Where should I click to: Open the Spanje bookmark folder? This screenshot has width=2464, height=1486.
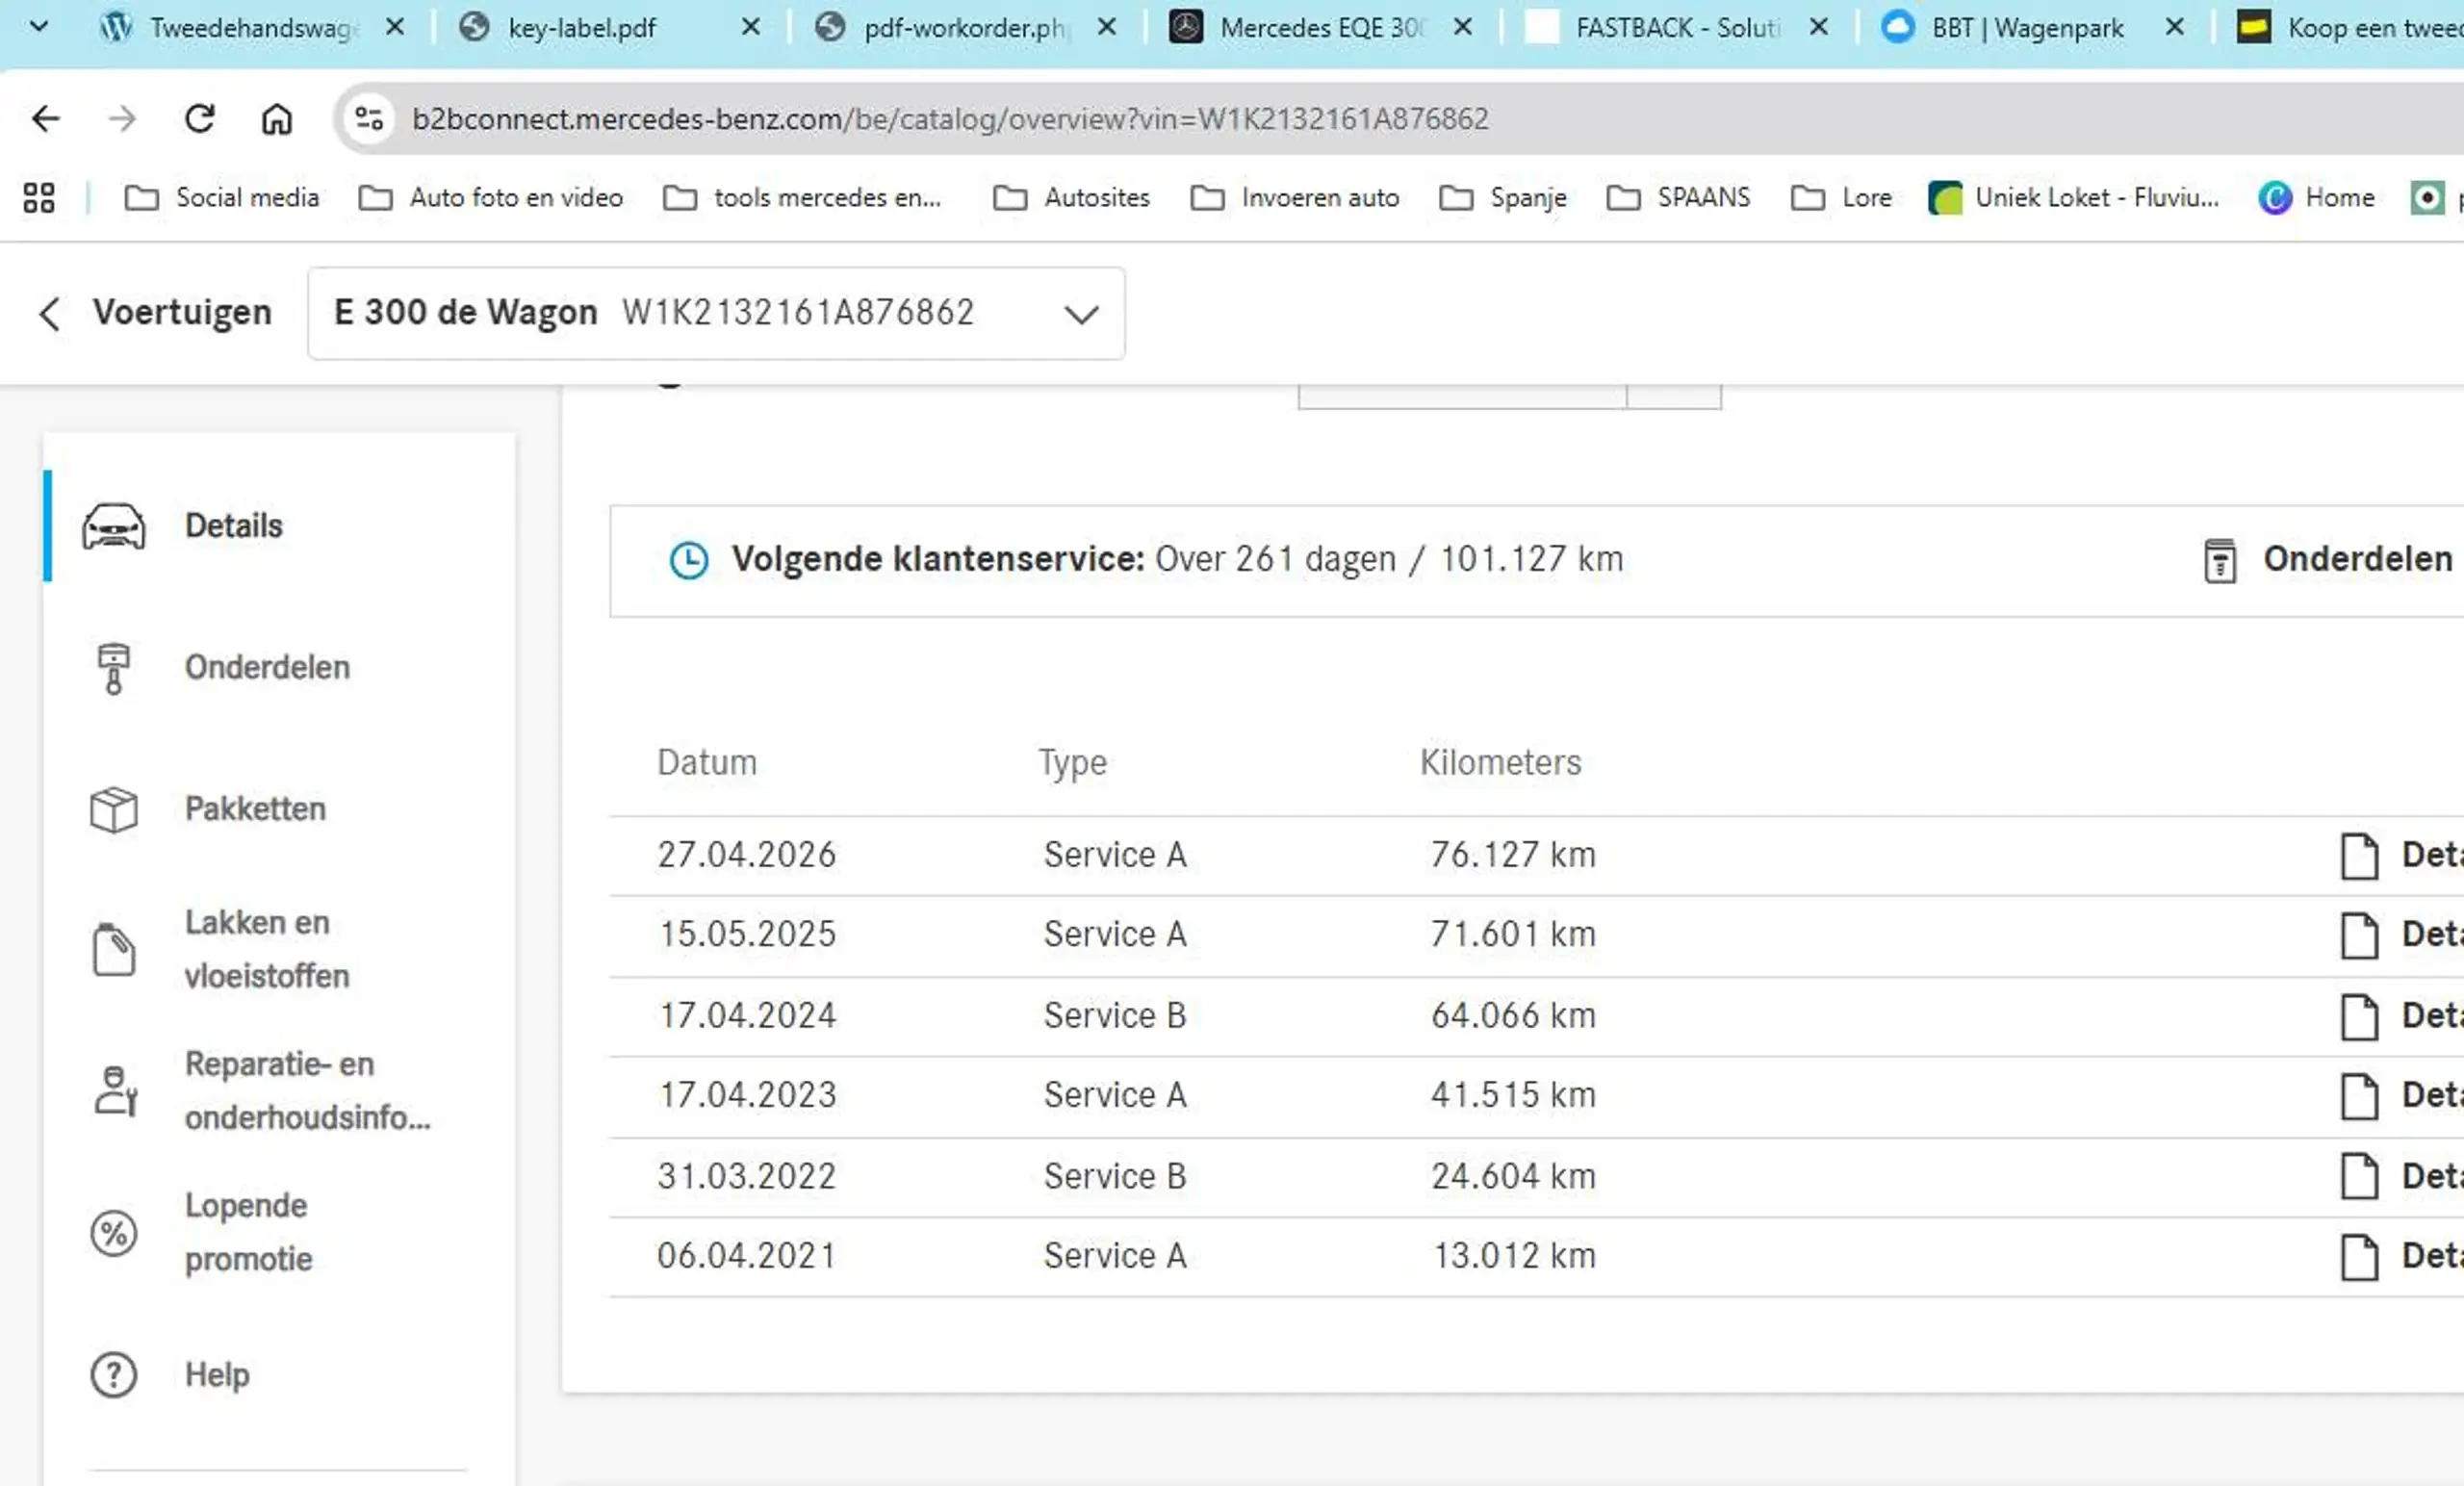[1503, 198]
